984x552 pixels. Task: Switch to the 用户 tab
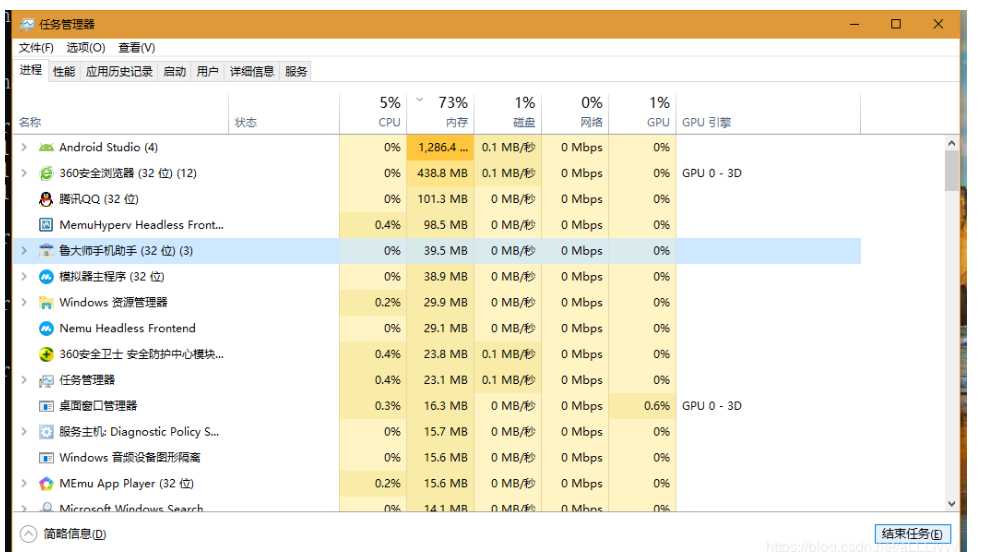(208, 72)
